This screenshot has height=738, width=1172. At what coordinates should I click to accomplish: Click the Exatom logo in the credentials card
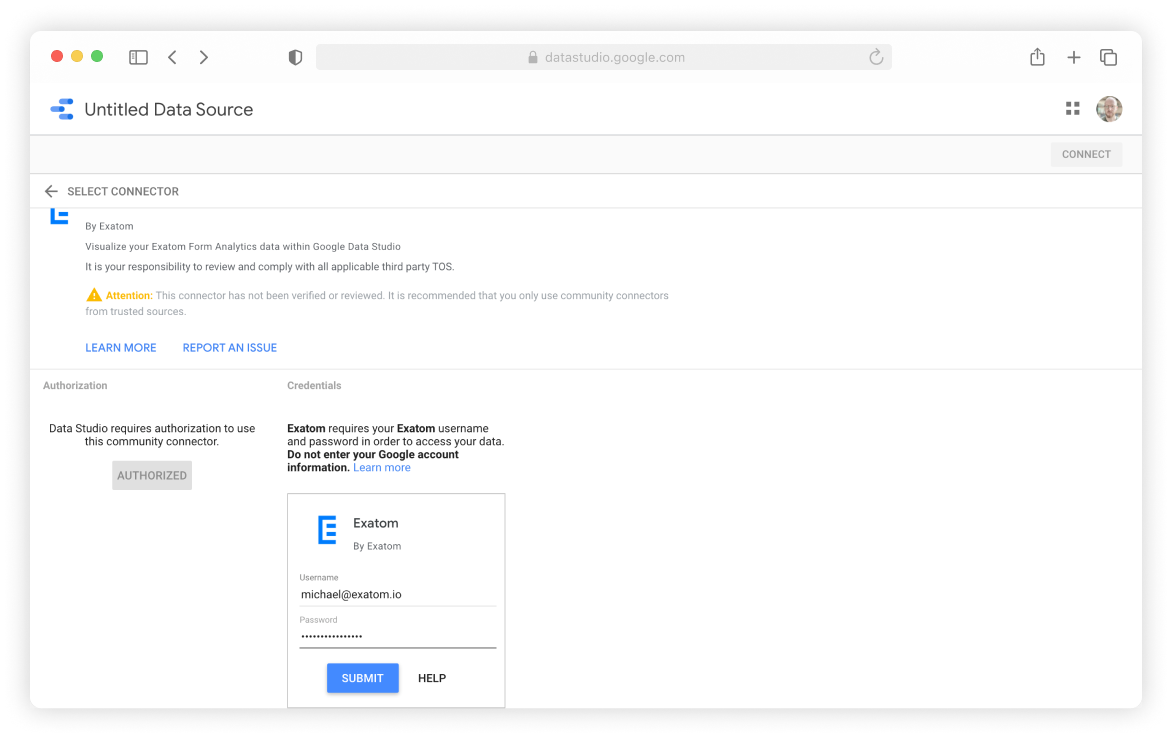[327, 530]
